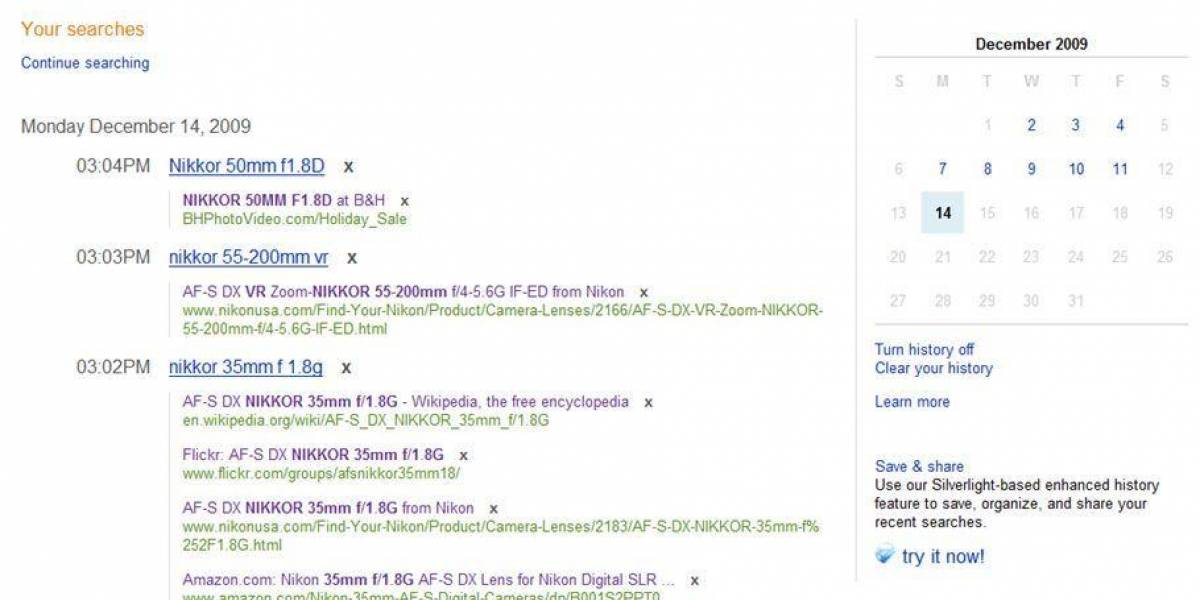Delete the Wikipedia AF-S DX NIKKOR 35mm result

coord(648,403)
